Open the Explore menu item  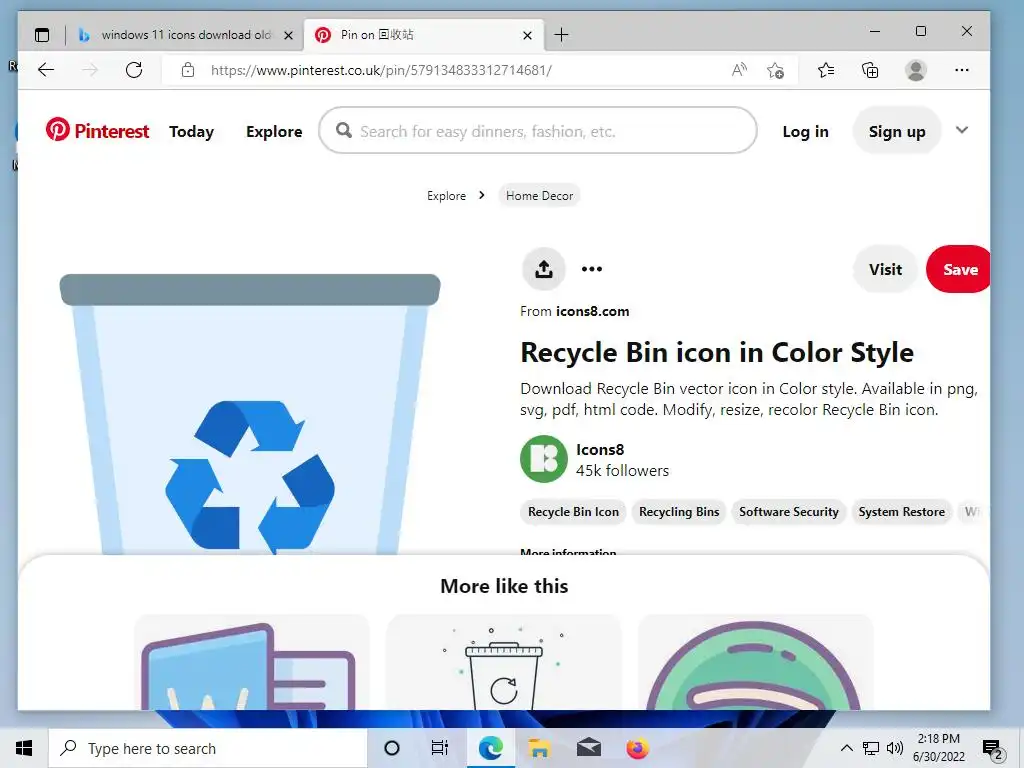[274, 131]
